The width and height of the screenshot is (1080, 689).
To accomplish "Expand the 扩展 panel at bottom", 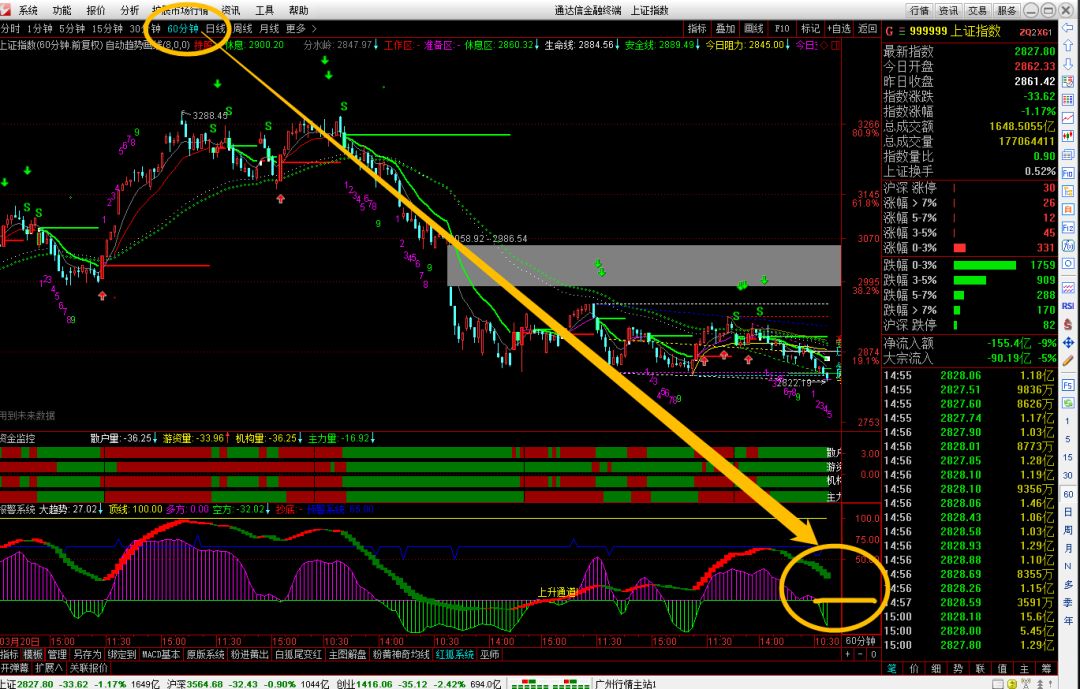I will [49, 667].
